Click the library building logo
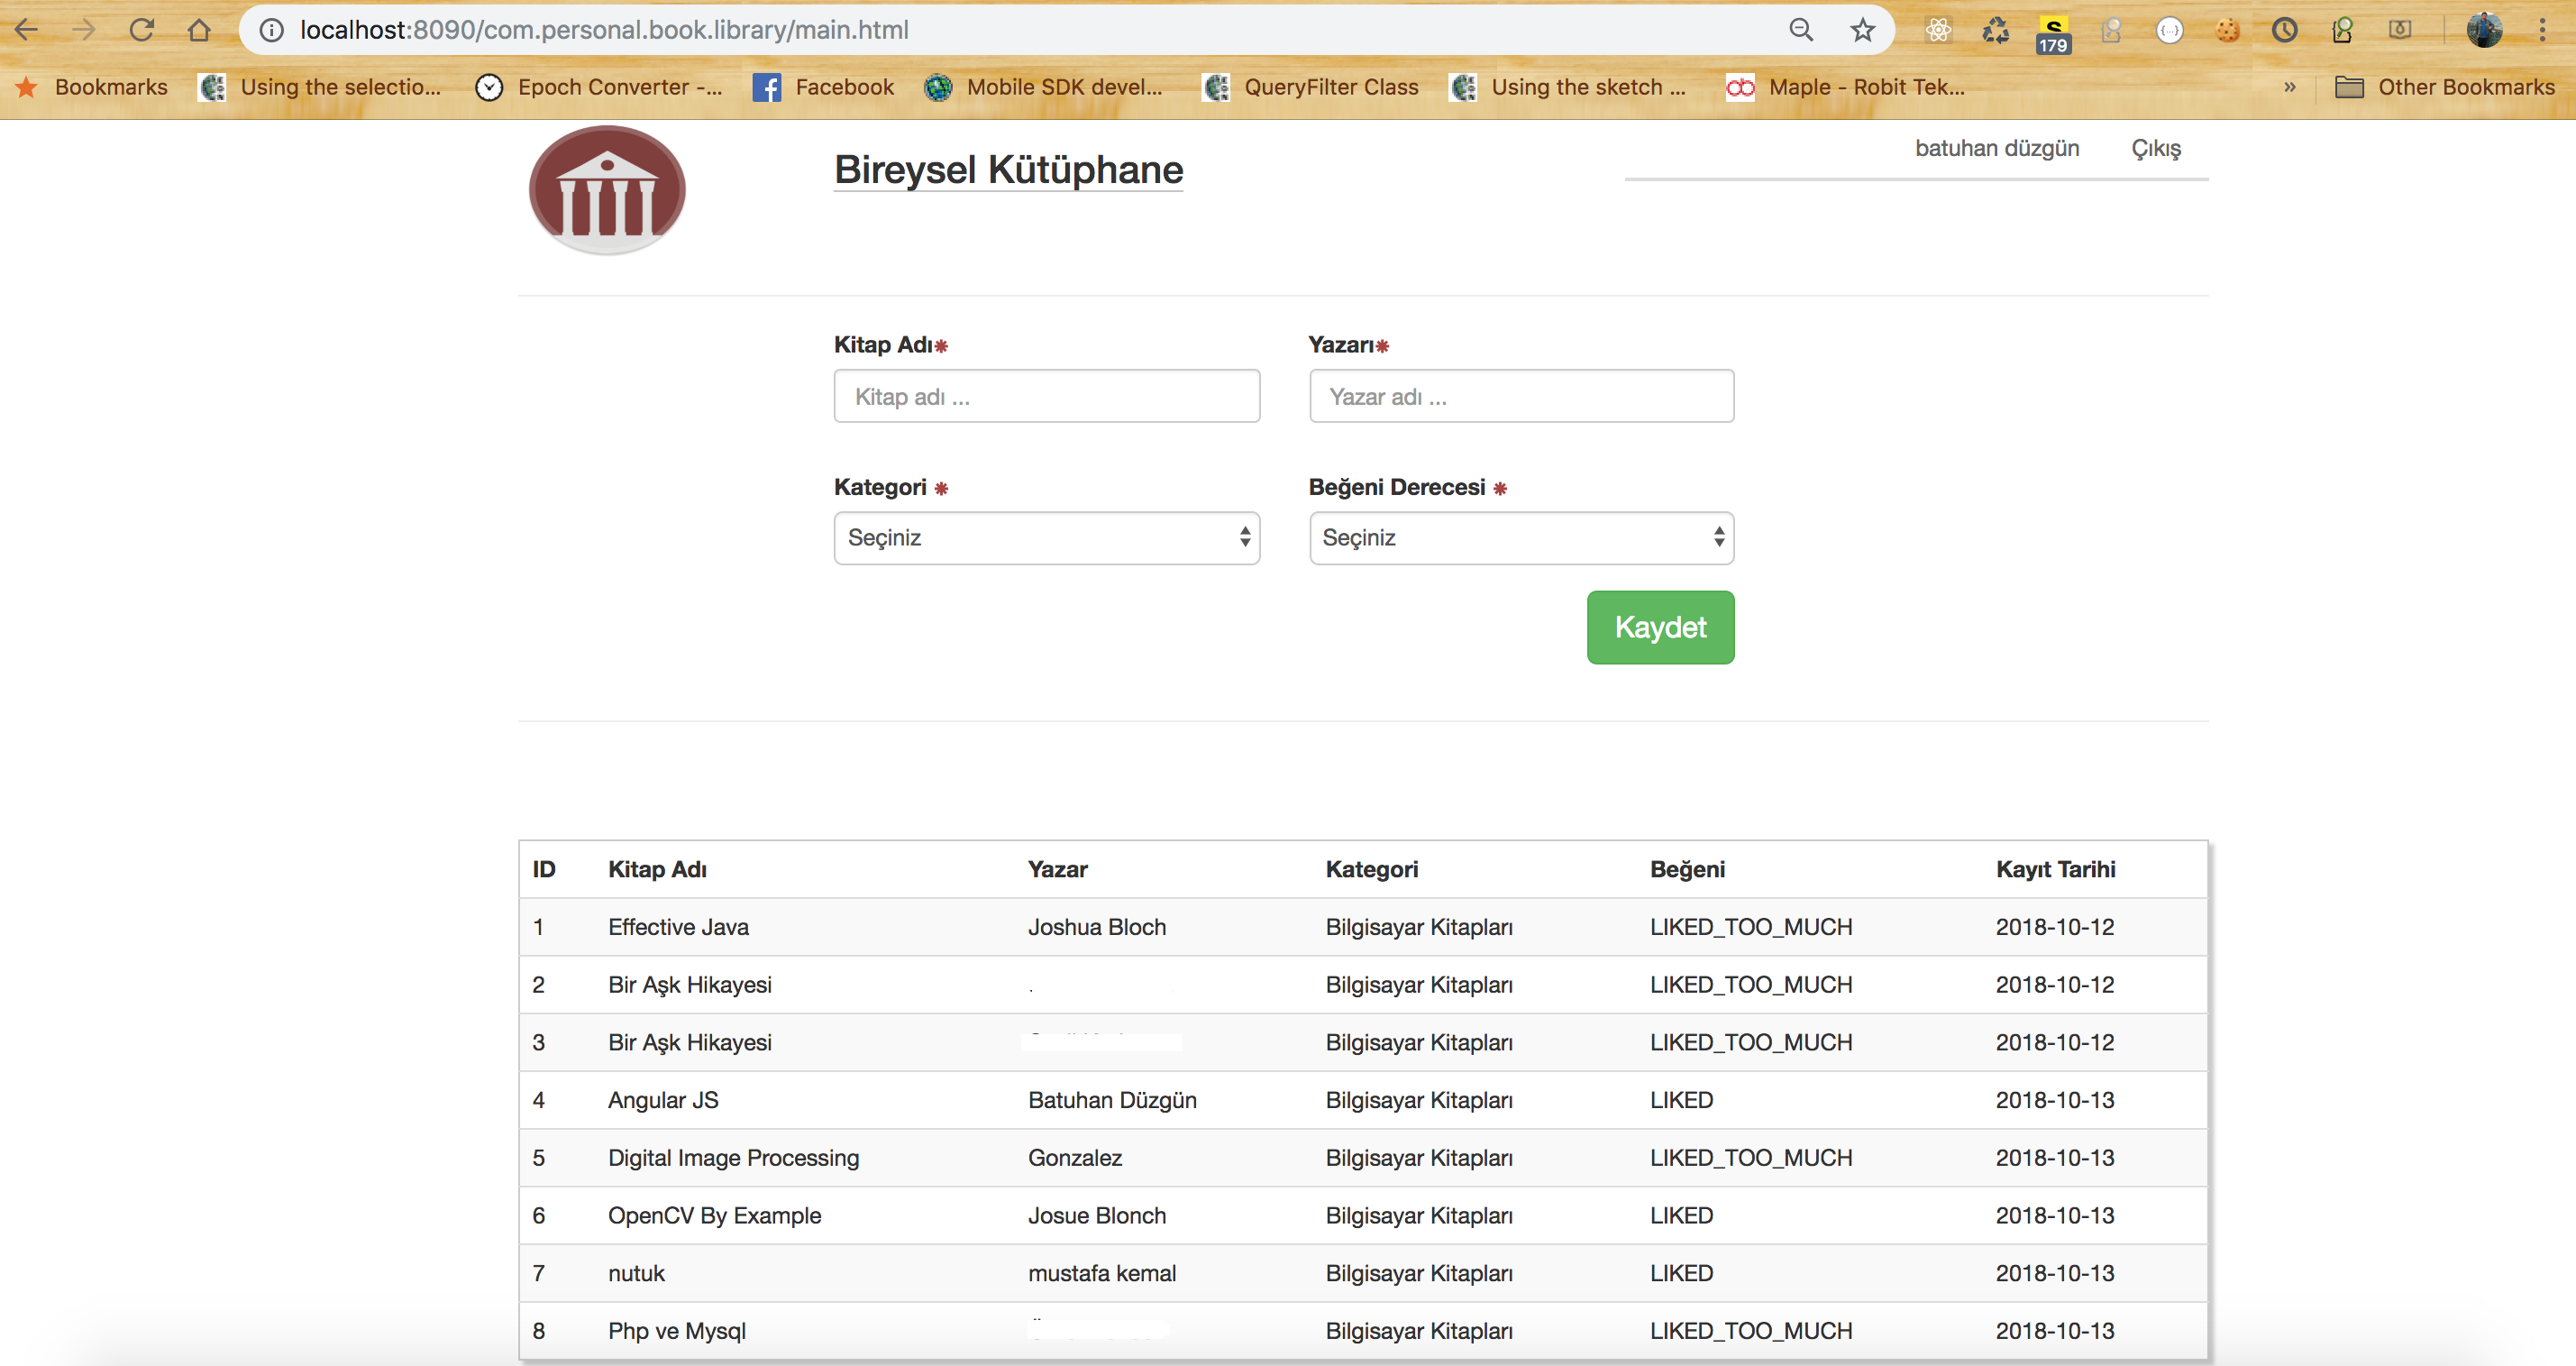 coord(607,190)
